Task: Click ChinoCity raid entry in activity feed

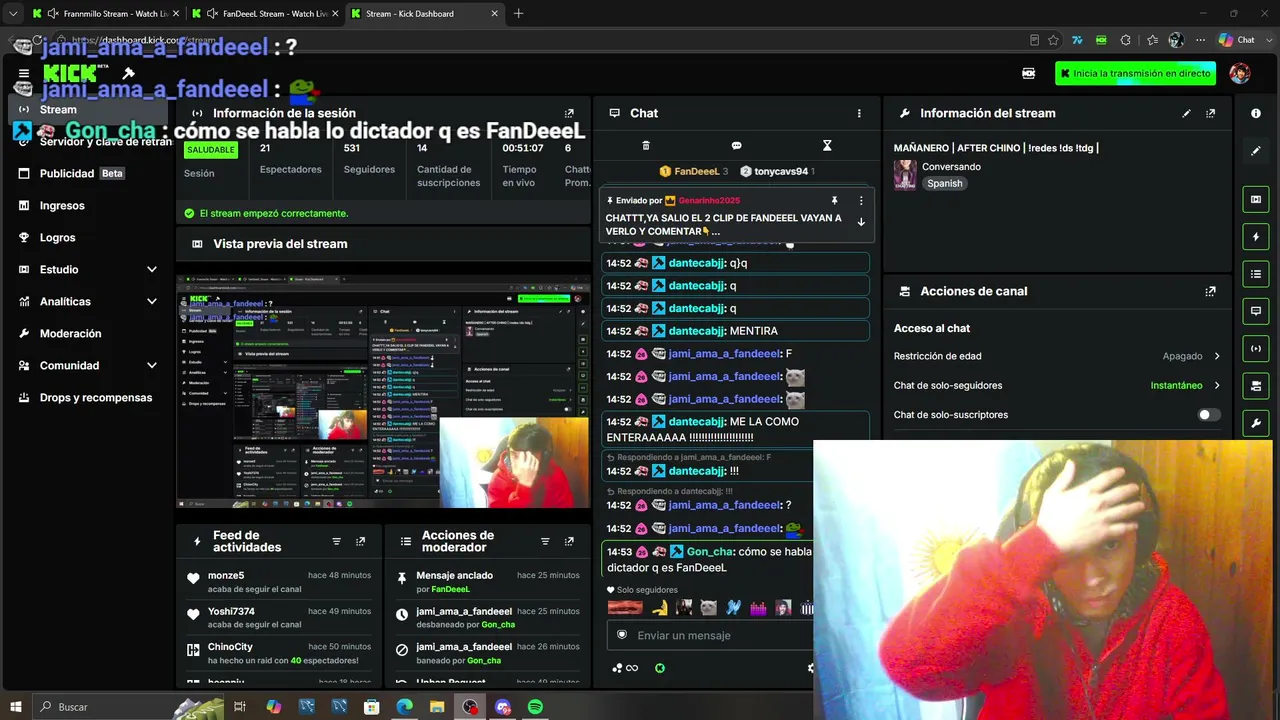Action: (x=280, y=653)
